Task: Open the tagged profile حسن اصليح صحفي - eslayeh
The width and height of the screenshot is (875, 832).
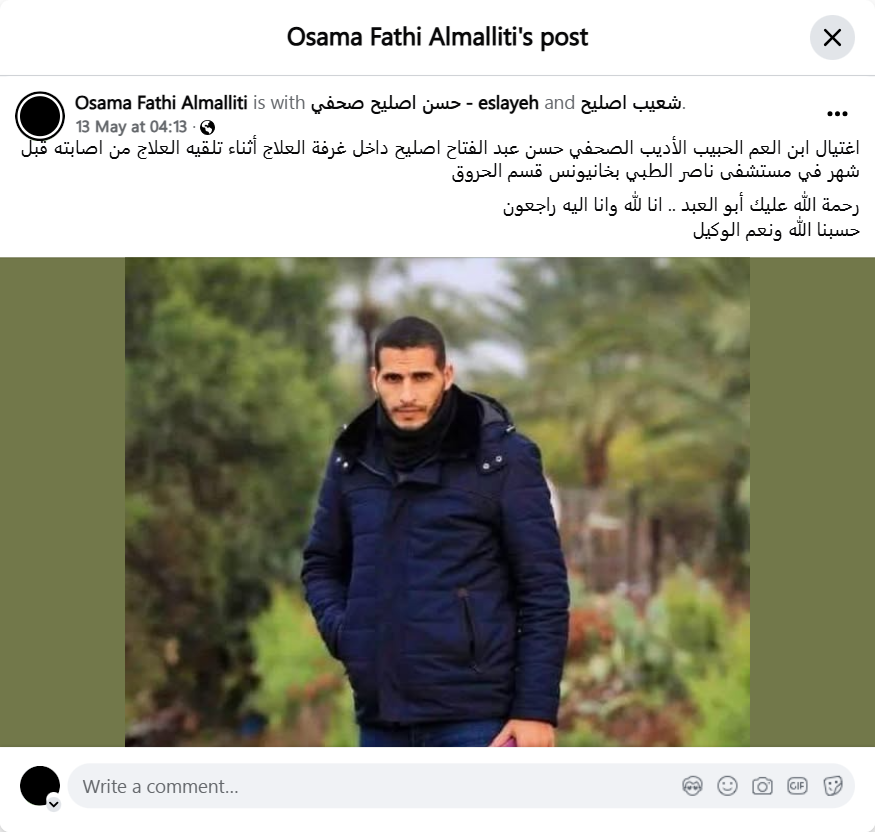Action: coord(424,103)
